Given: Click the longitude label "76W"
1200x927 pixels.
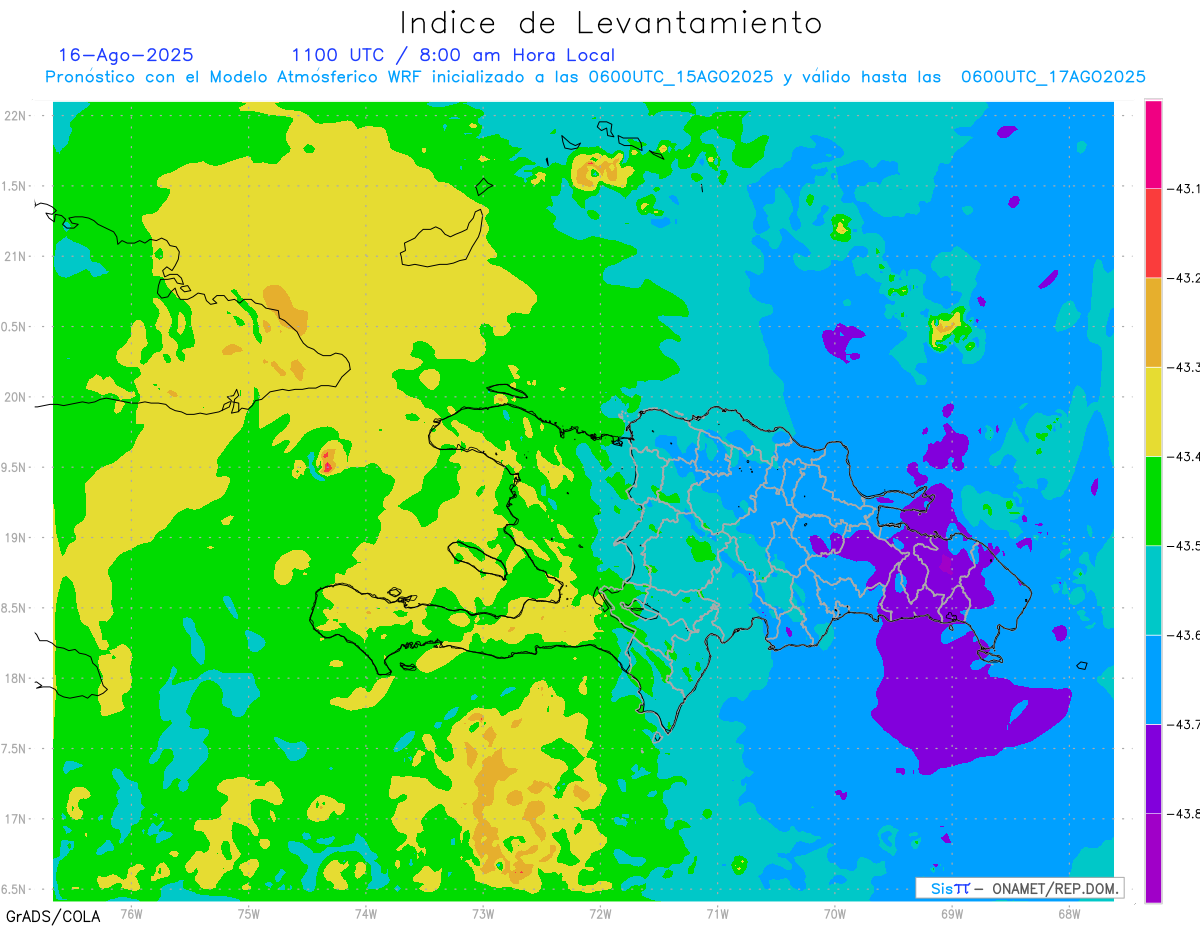Looking at the screenshot, I should point(131,913).
